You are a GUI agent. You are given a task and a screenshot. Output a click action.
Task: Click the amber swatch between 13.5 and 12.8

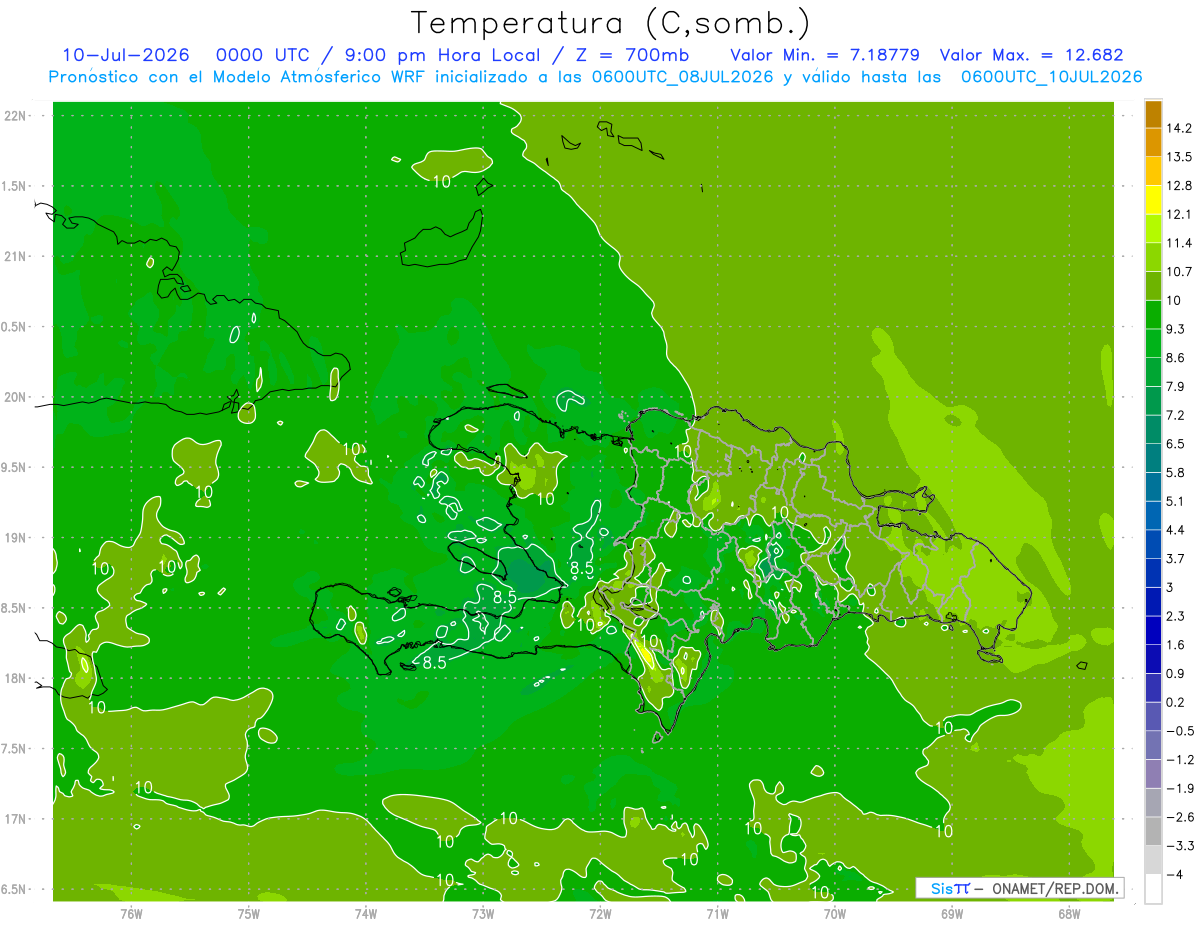coord(1153,171)
